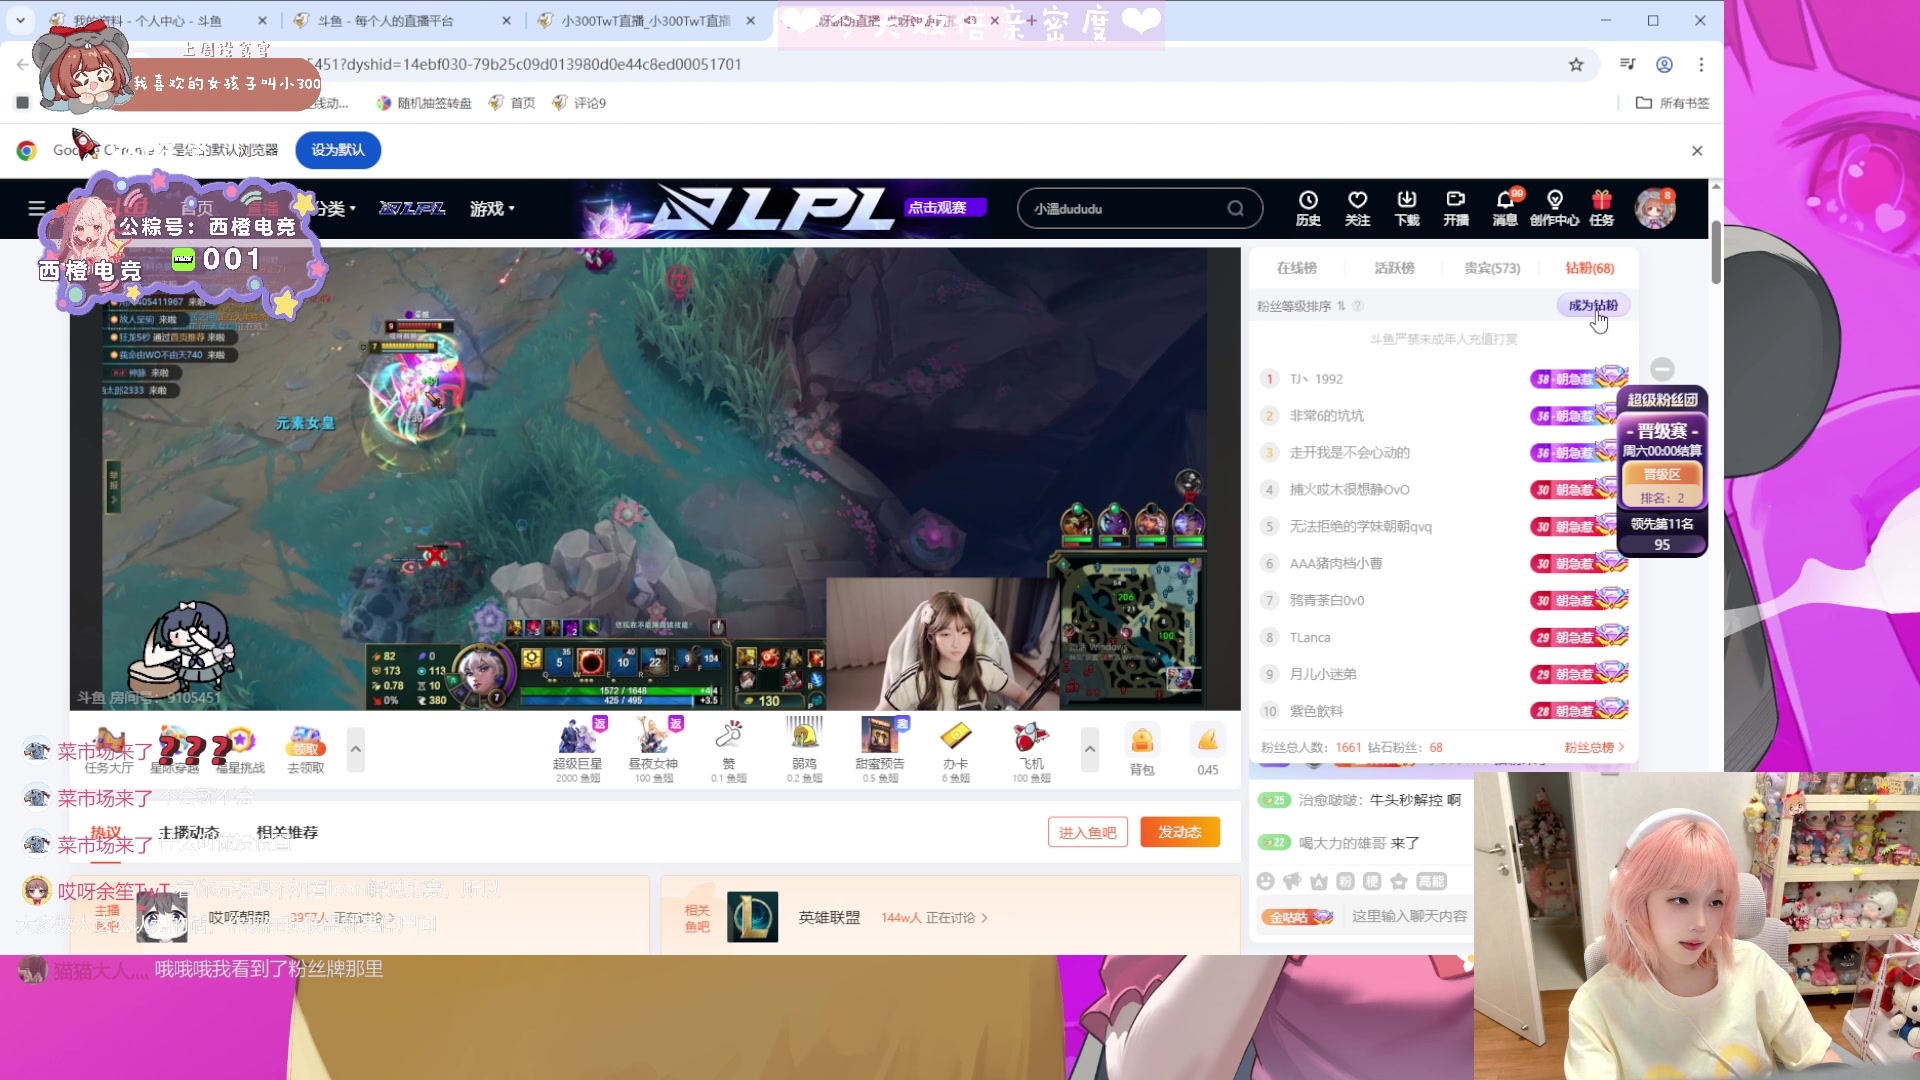The image size is (1920, 1080).
Task: Switch to the 主播动态 tab
Action: (189, 832)
